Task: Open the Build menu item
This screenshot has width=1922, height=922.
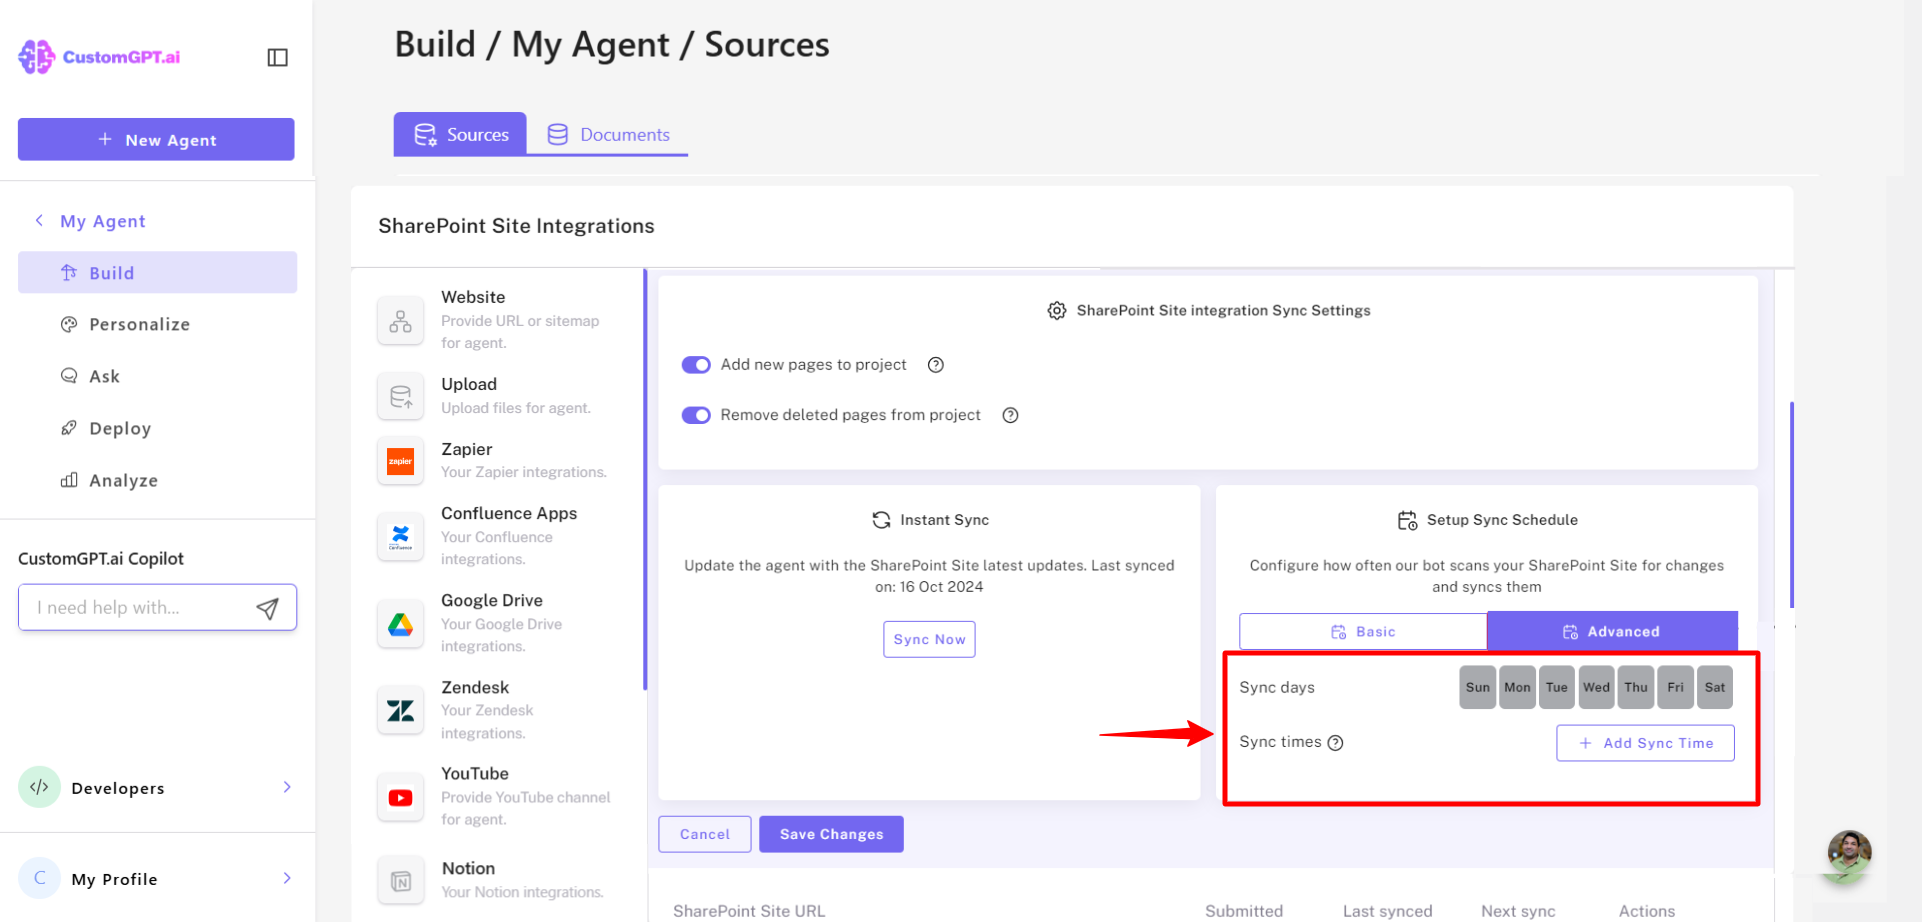Action: point(157,272)
